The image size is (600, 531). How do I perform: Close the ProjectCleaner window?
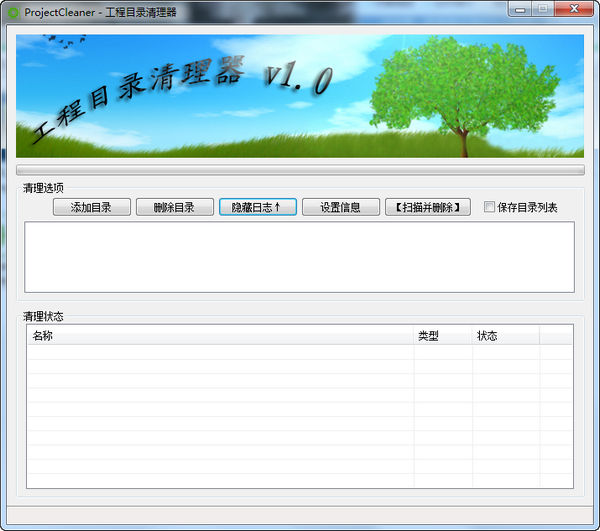[574, 9]
